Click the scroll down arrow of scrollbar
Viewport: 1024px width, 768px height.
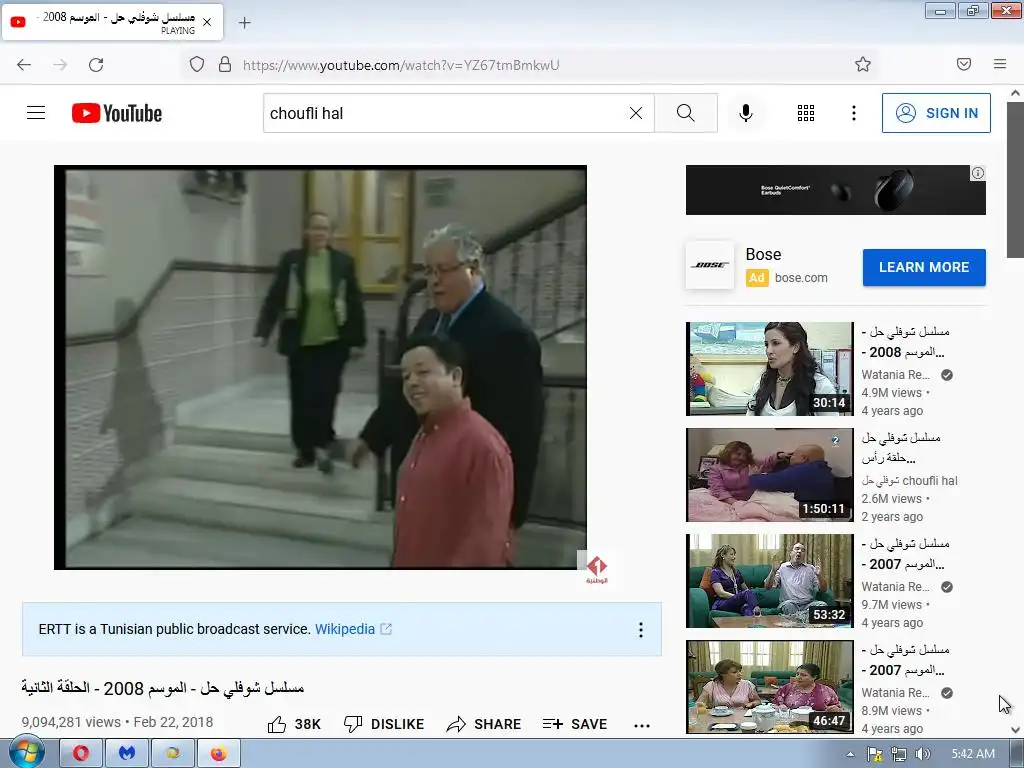click(1016, 729)
